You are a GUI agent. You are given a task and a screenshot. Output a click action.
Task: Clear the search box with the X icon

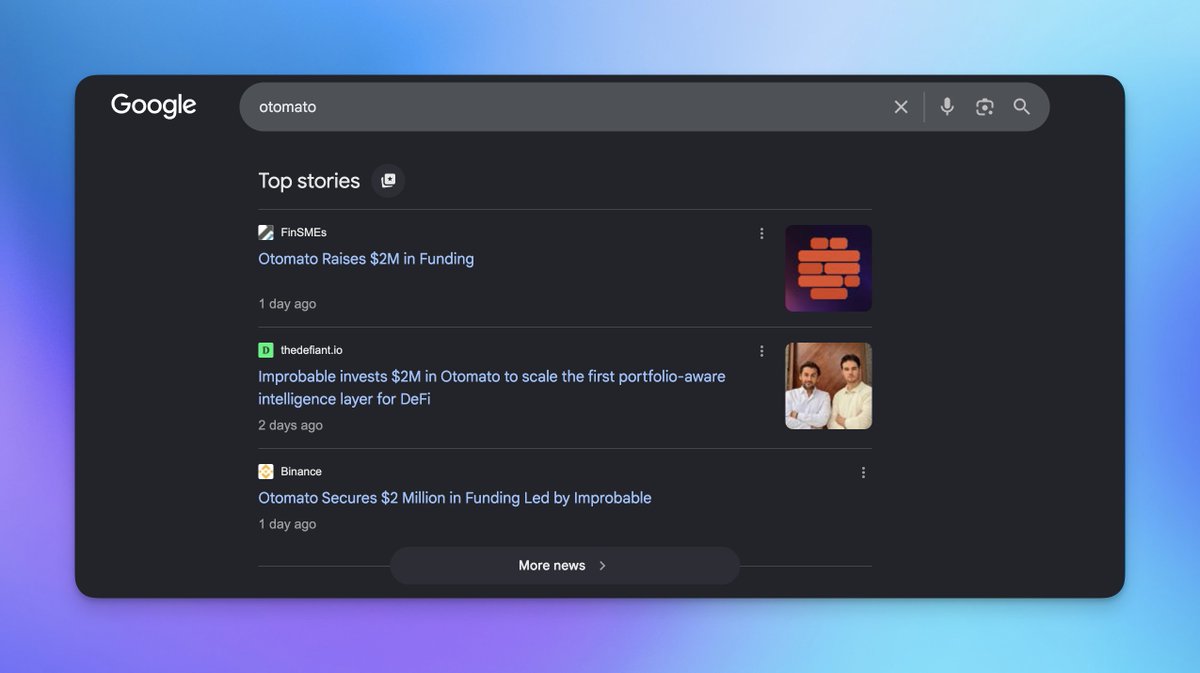901,107
